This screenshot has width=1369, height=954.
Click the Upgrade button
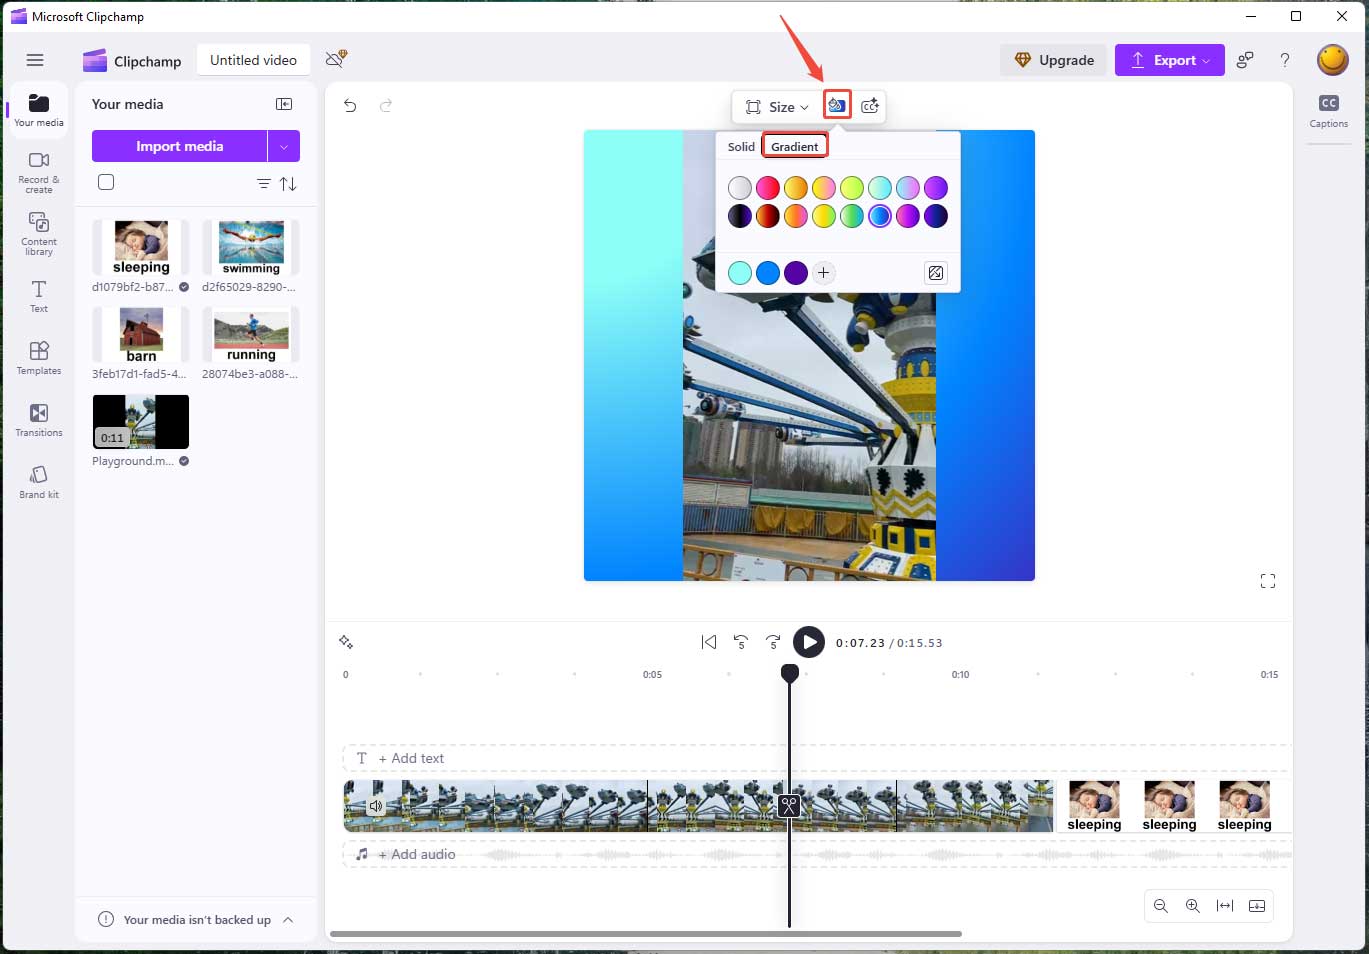1053,60
